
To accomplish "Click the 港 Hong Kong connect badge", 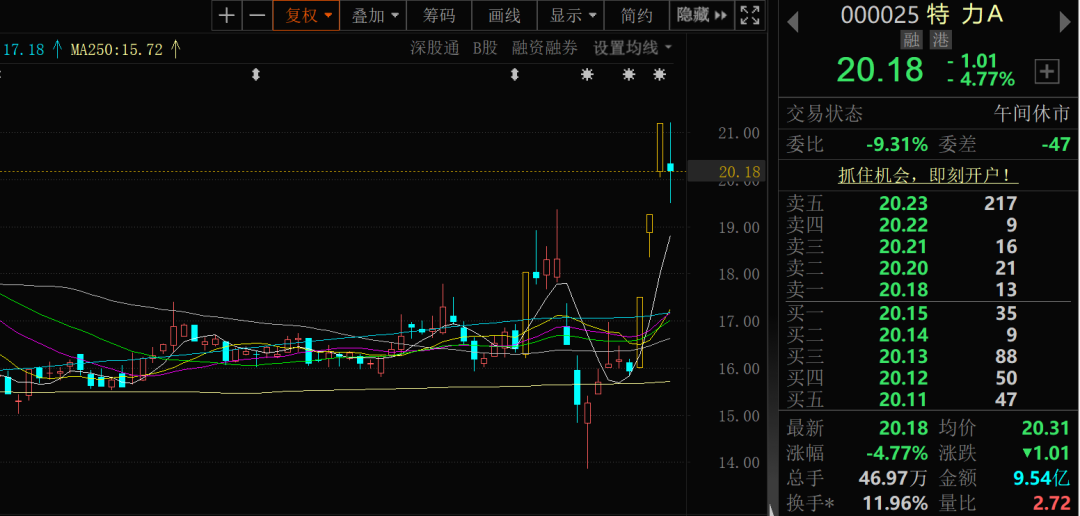I will click(x=940, y=40).
